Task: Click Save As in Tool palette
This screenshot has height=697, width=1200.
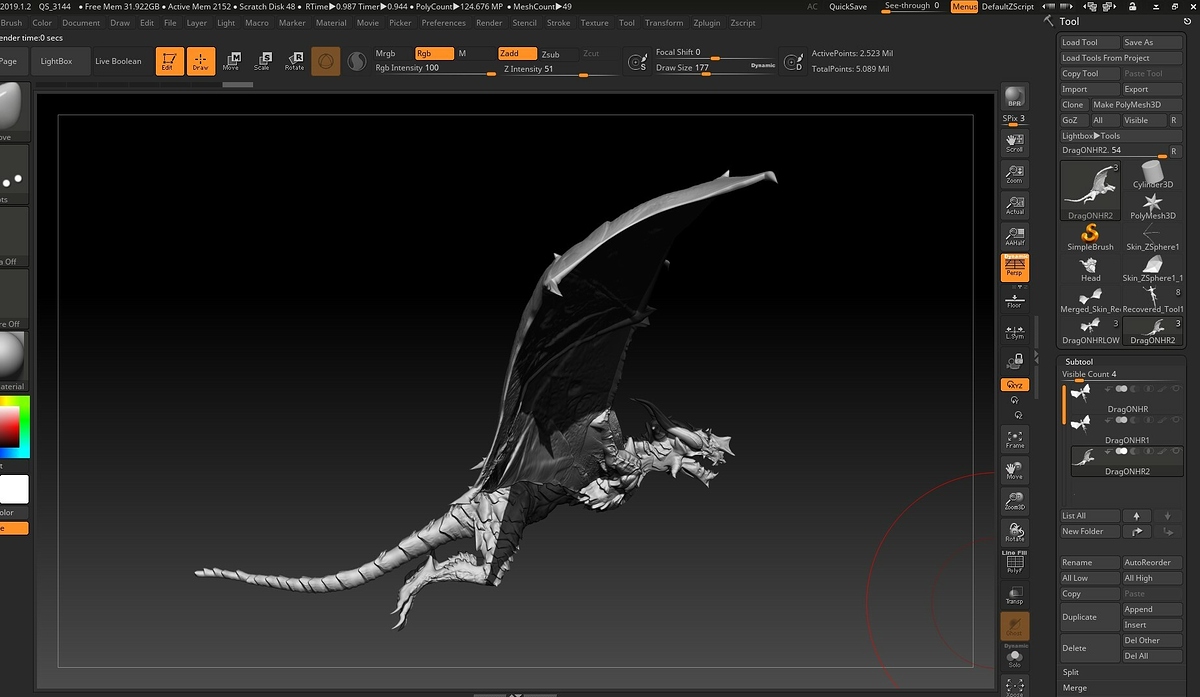Action: [1152, 43]
